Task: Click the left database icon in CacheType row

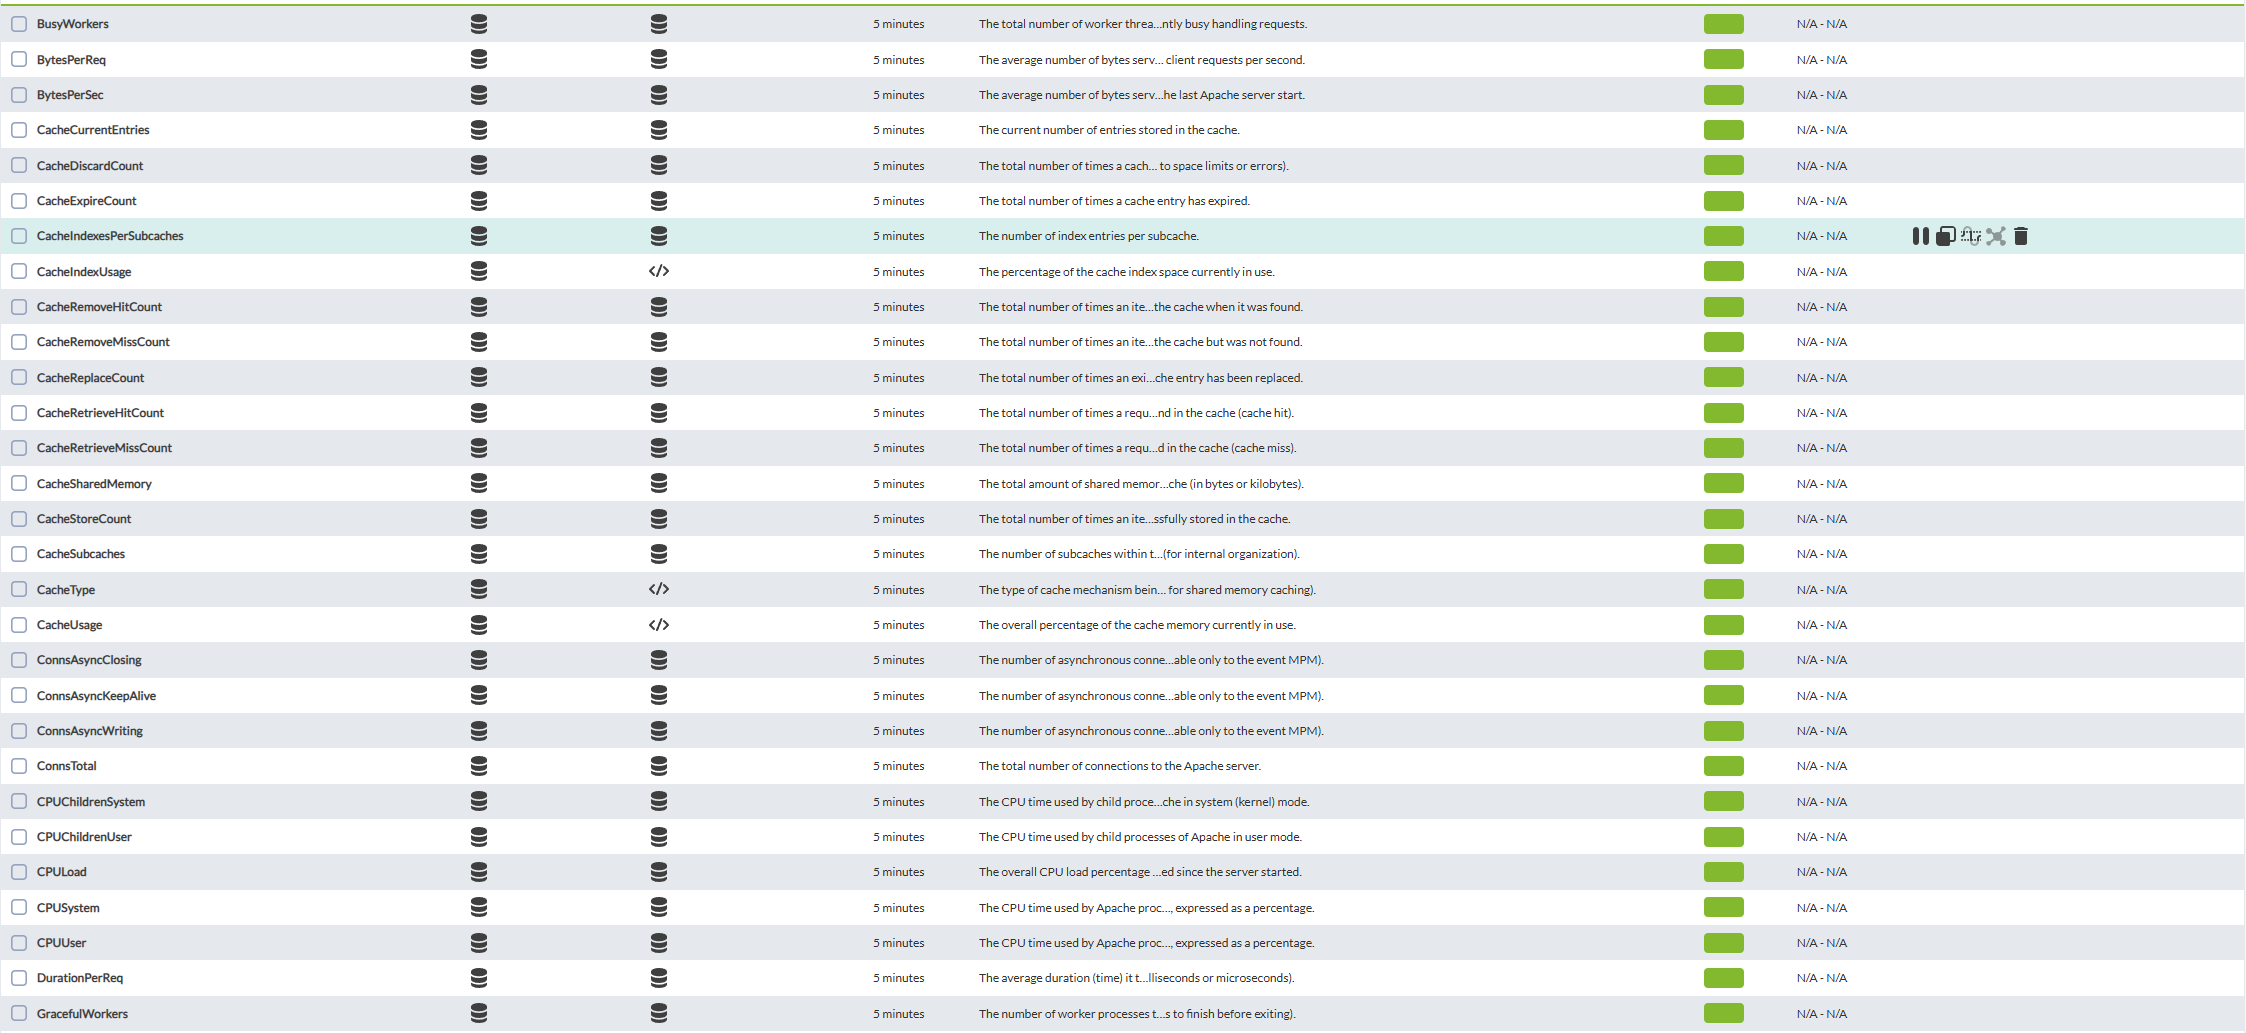Action: pyautogui.click(x=479, y=589)
